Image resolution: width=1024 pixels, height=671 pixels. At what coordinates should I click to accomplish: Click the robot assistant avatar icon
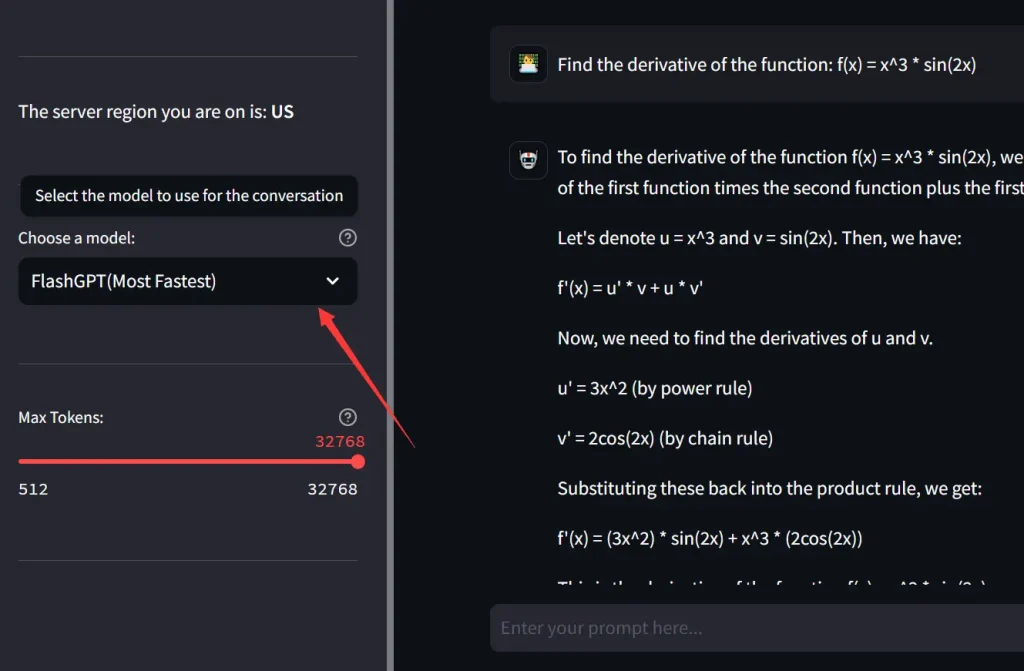coord(527,159)
